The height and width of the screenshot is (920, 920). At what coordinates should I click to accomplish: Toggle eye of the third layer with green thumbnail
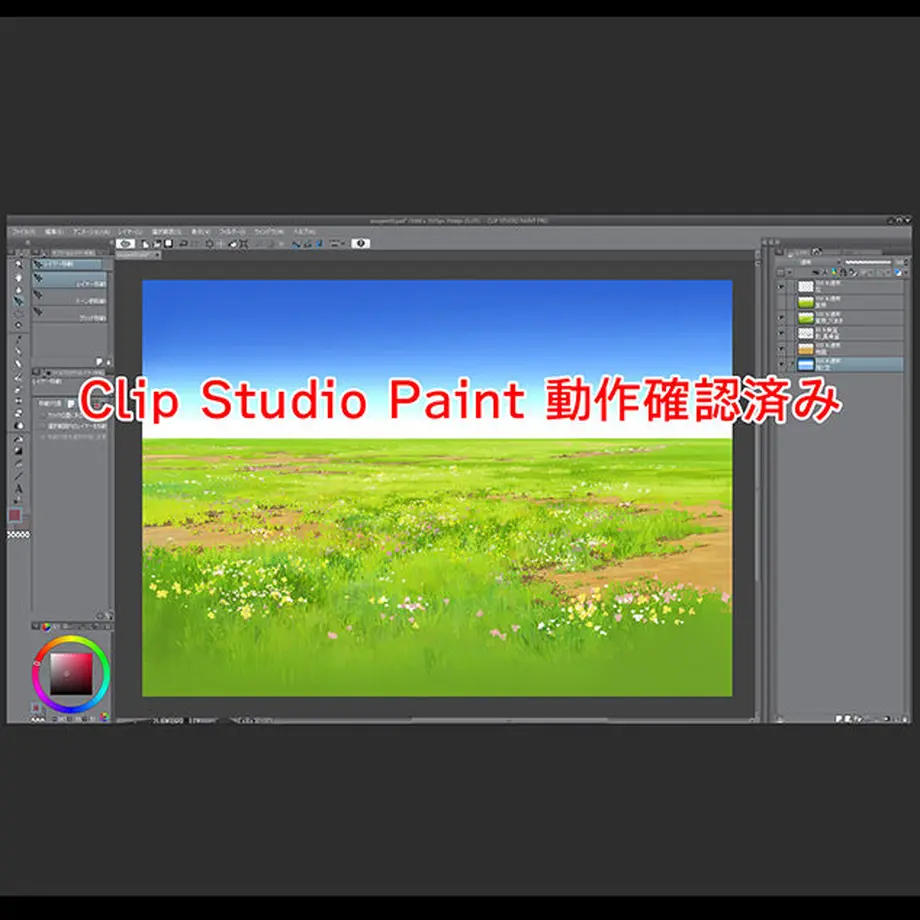click(781, 318)
